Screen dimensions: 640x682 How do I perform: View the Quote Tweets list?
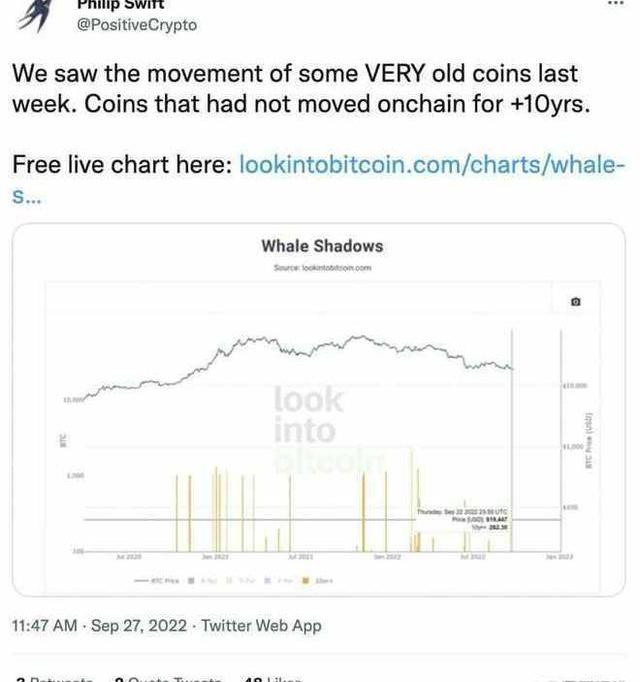coord(168,679)
